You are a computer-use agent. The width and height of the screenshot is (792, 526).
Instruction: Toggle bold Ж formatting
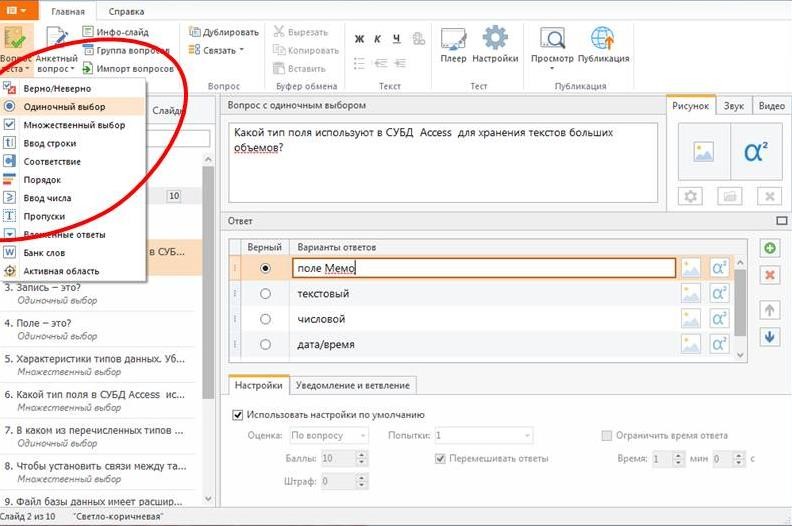[x=359, y=39]
